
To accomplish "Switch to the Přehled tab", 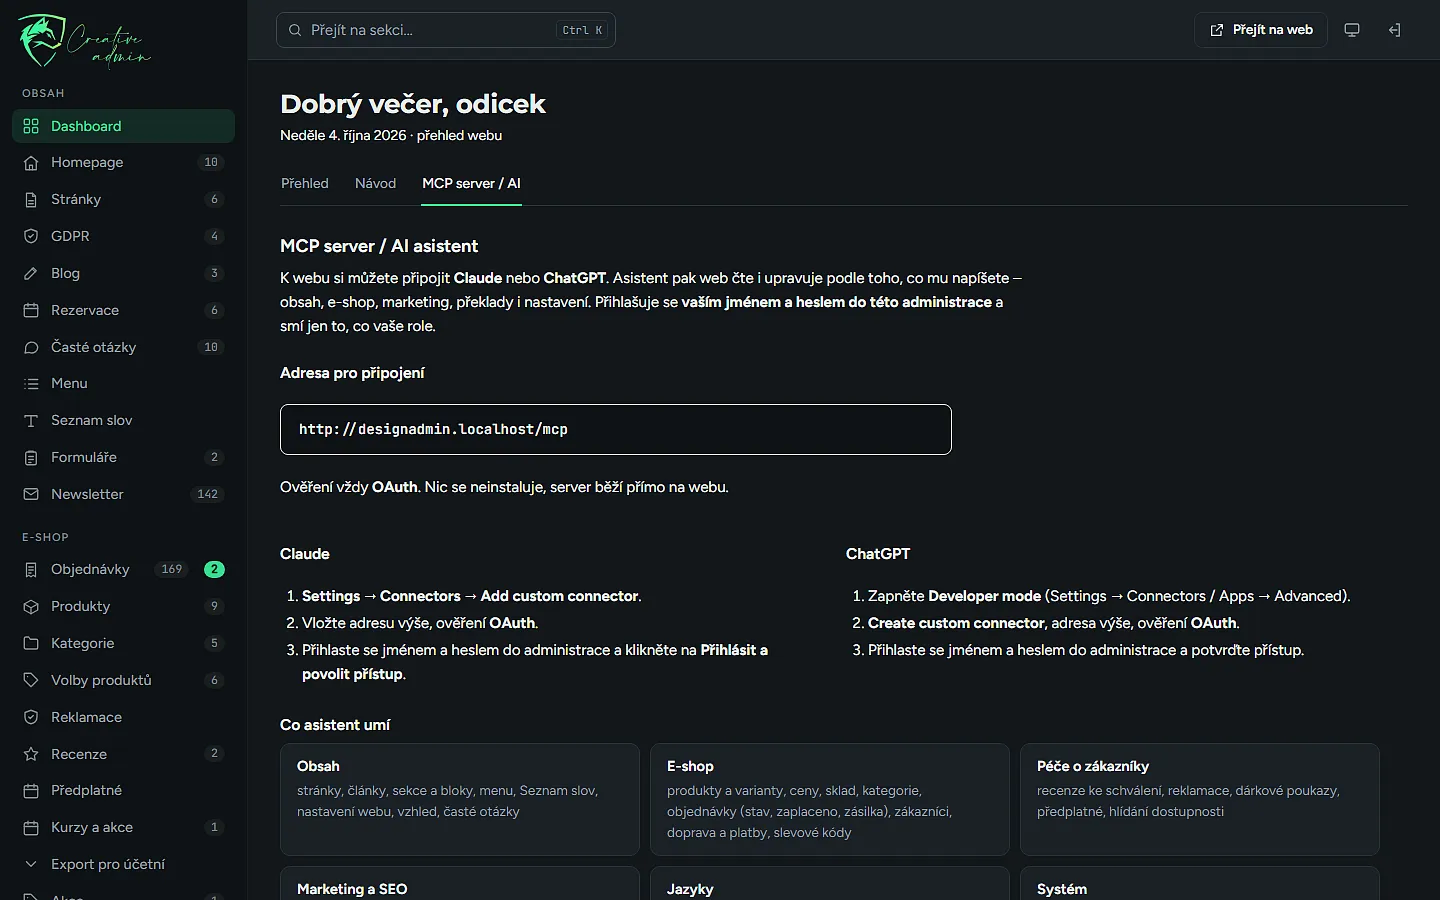I will tap(305, 184).
